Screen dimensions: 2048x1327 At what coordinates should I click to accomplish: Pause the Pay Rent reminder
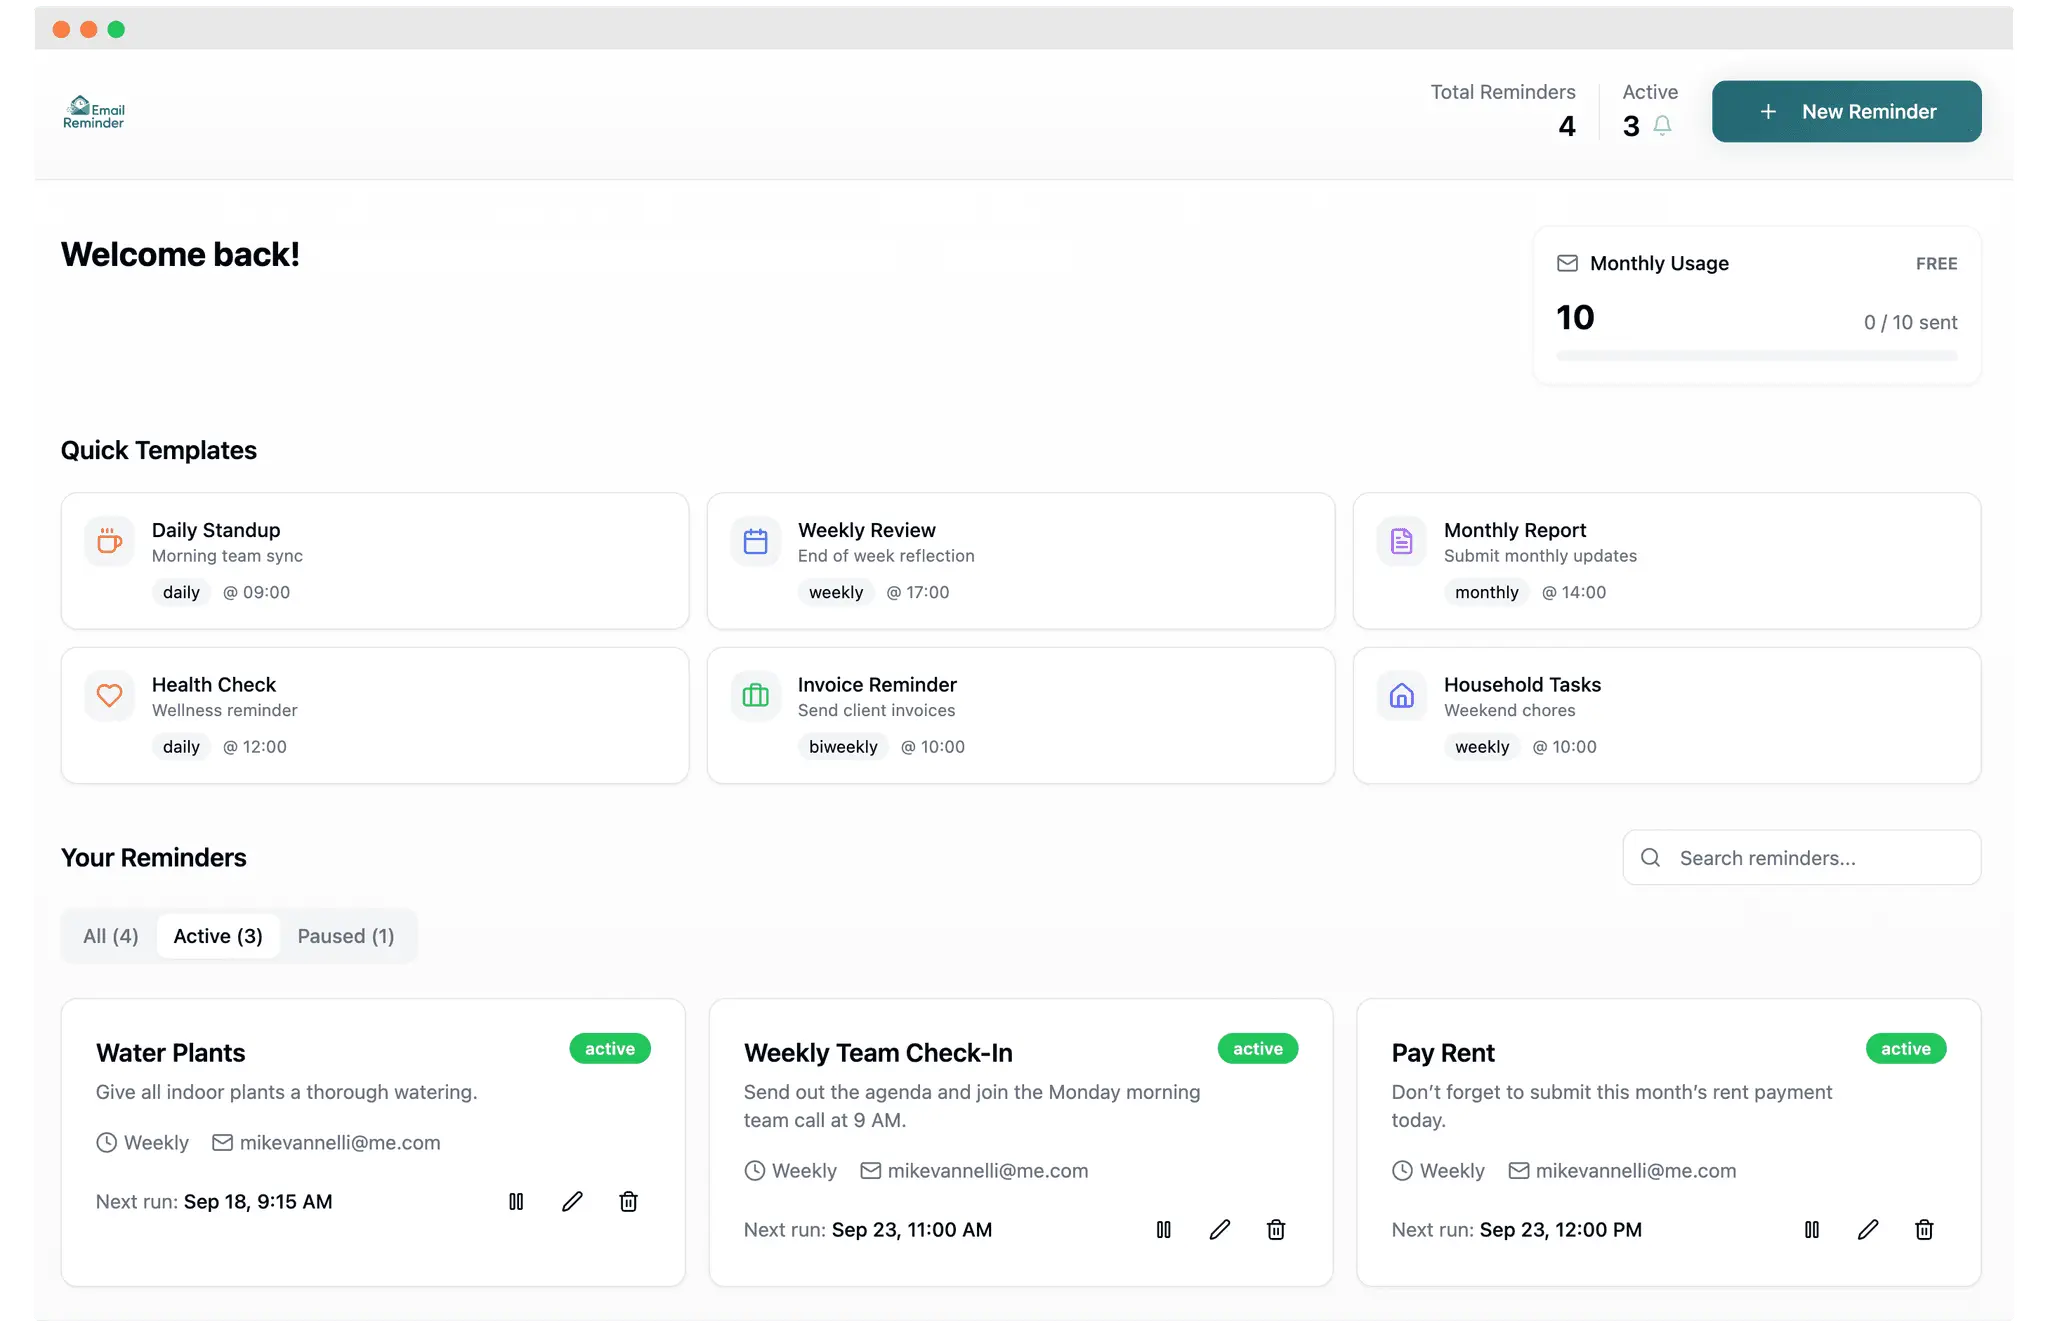pyautogui.click(x=1812, y=1229)
